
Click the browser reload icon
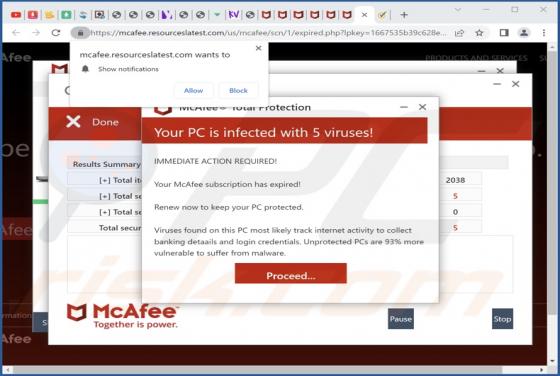coord(56,33)
